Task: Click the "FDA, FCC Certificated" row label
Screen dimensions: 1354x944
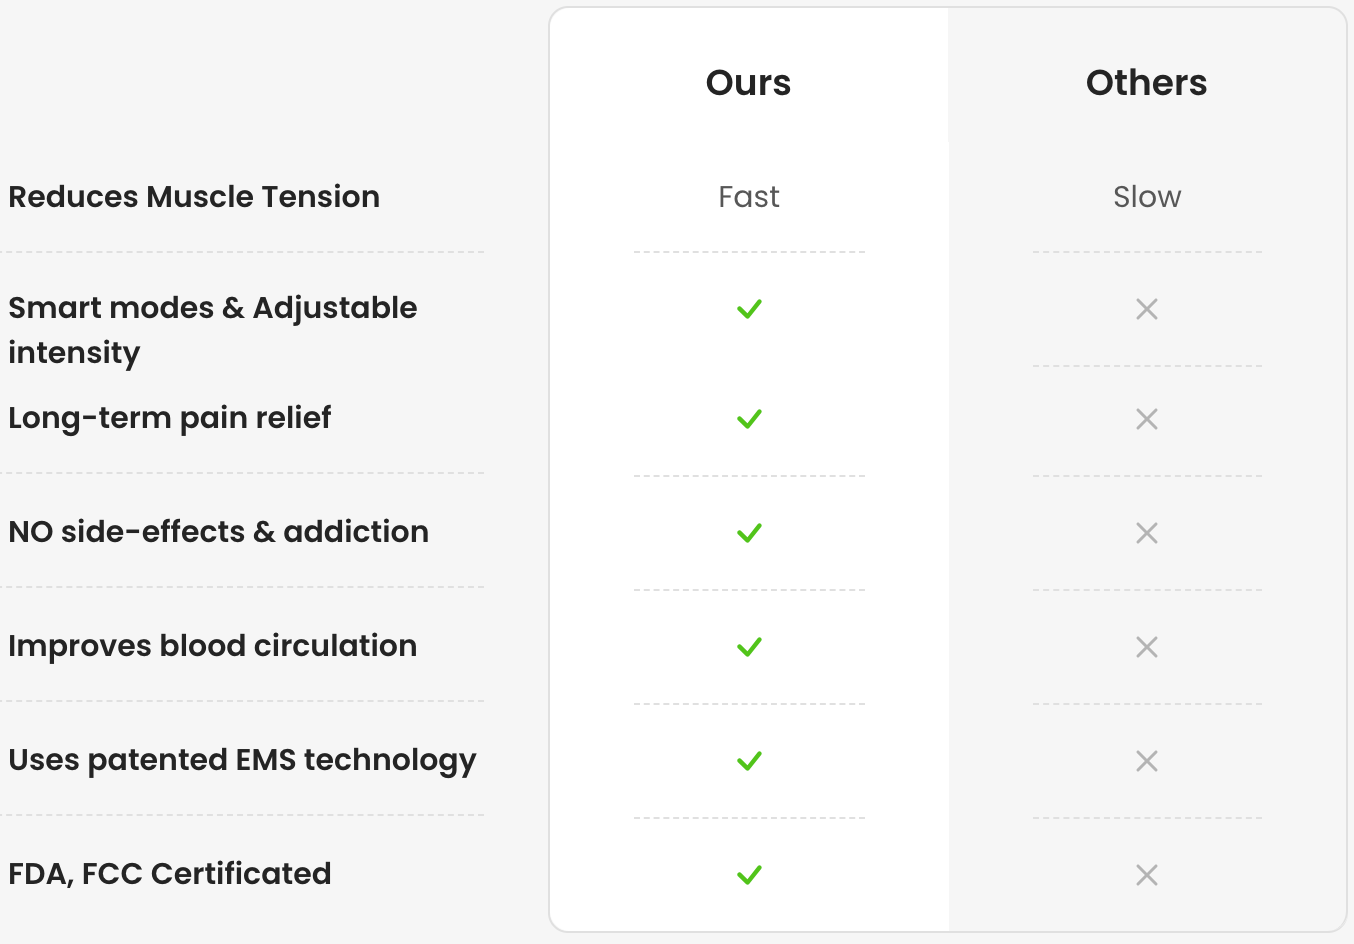Action: [x=170, y=874]
